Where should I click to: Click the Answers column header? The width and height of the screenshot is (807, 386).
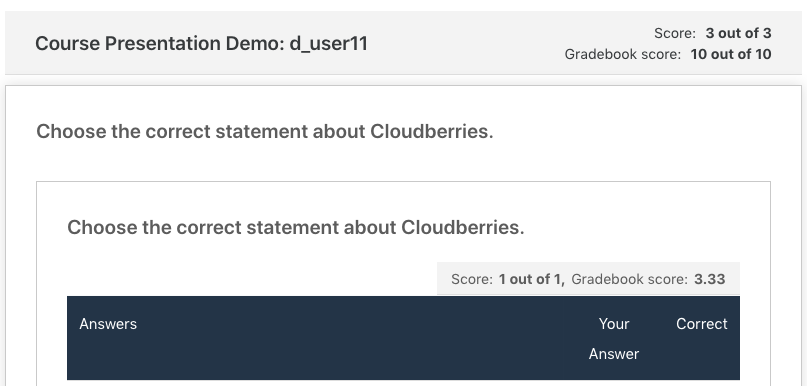(x=108, y=324)
